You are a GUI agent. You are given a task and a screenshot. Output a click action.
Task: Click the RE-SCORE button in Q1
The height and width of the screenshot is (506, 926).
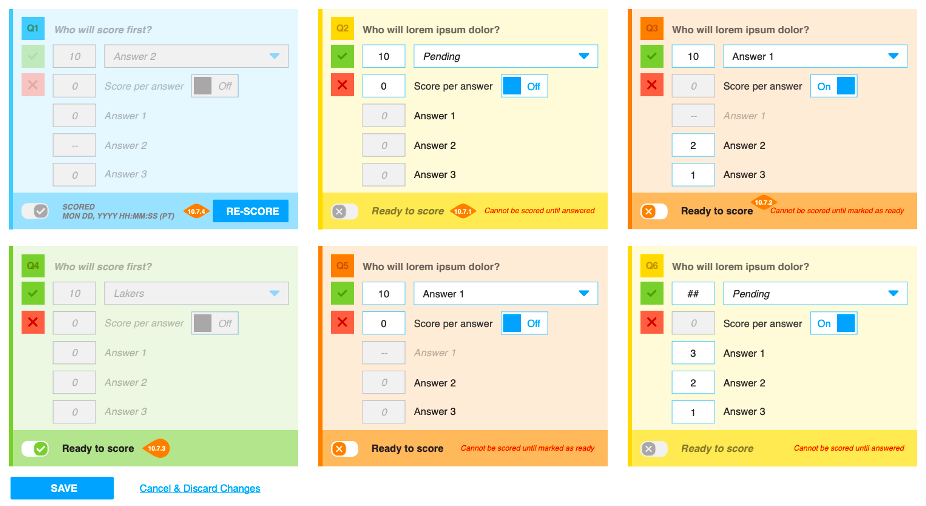click(250, 211)
